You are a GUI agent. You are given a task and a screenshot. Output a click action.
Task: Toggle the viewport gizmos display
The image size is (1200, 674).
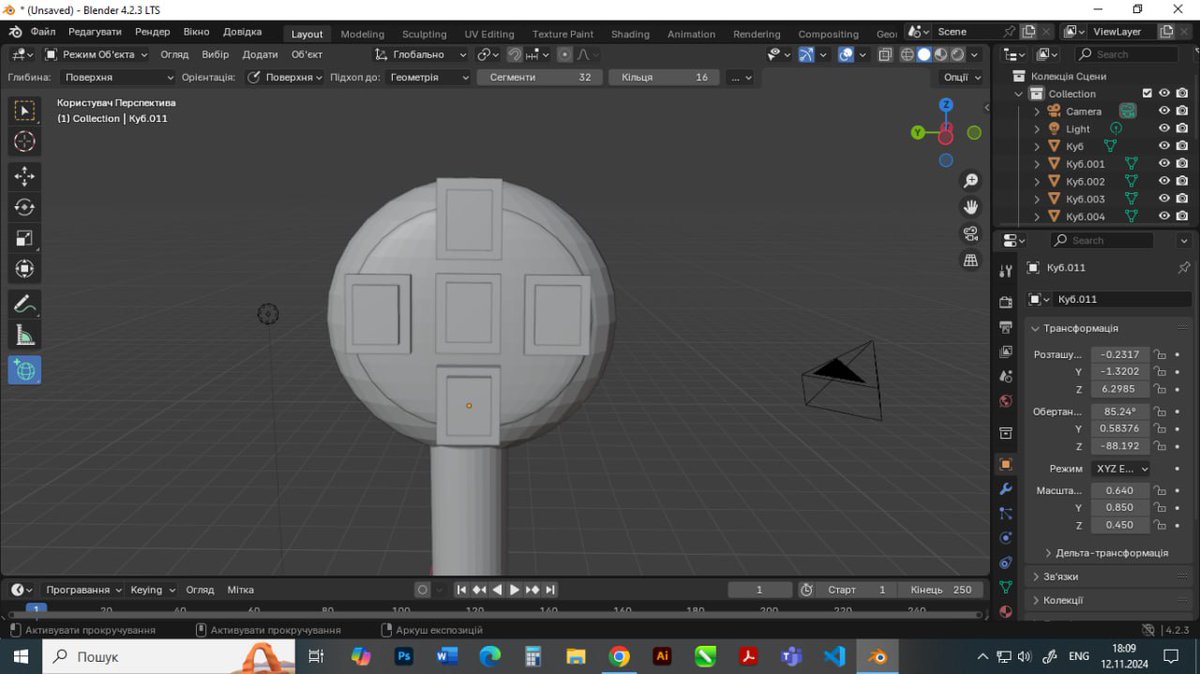[806, 55]
